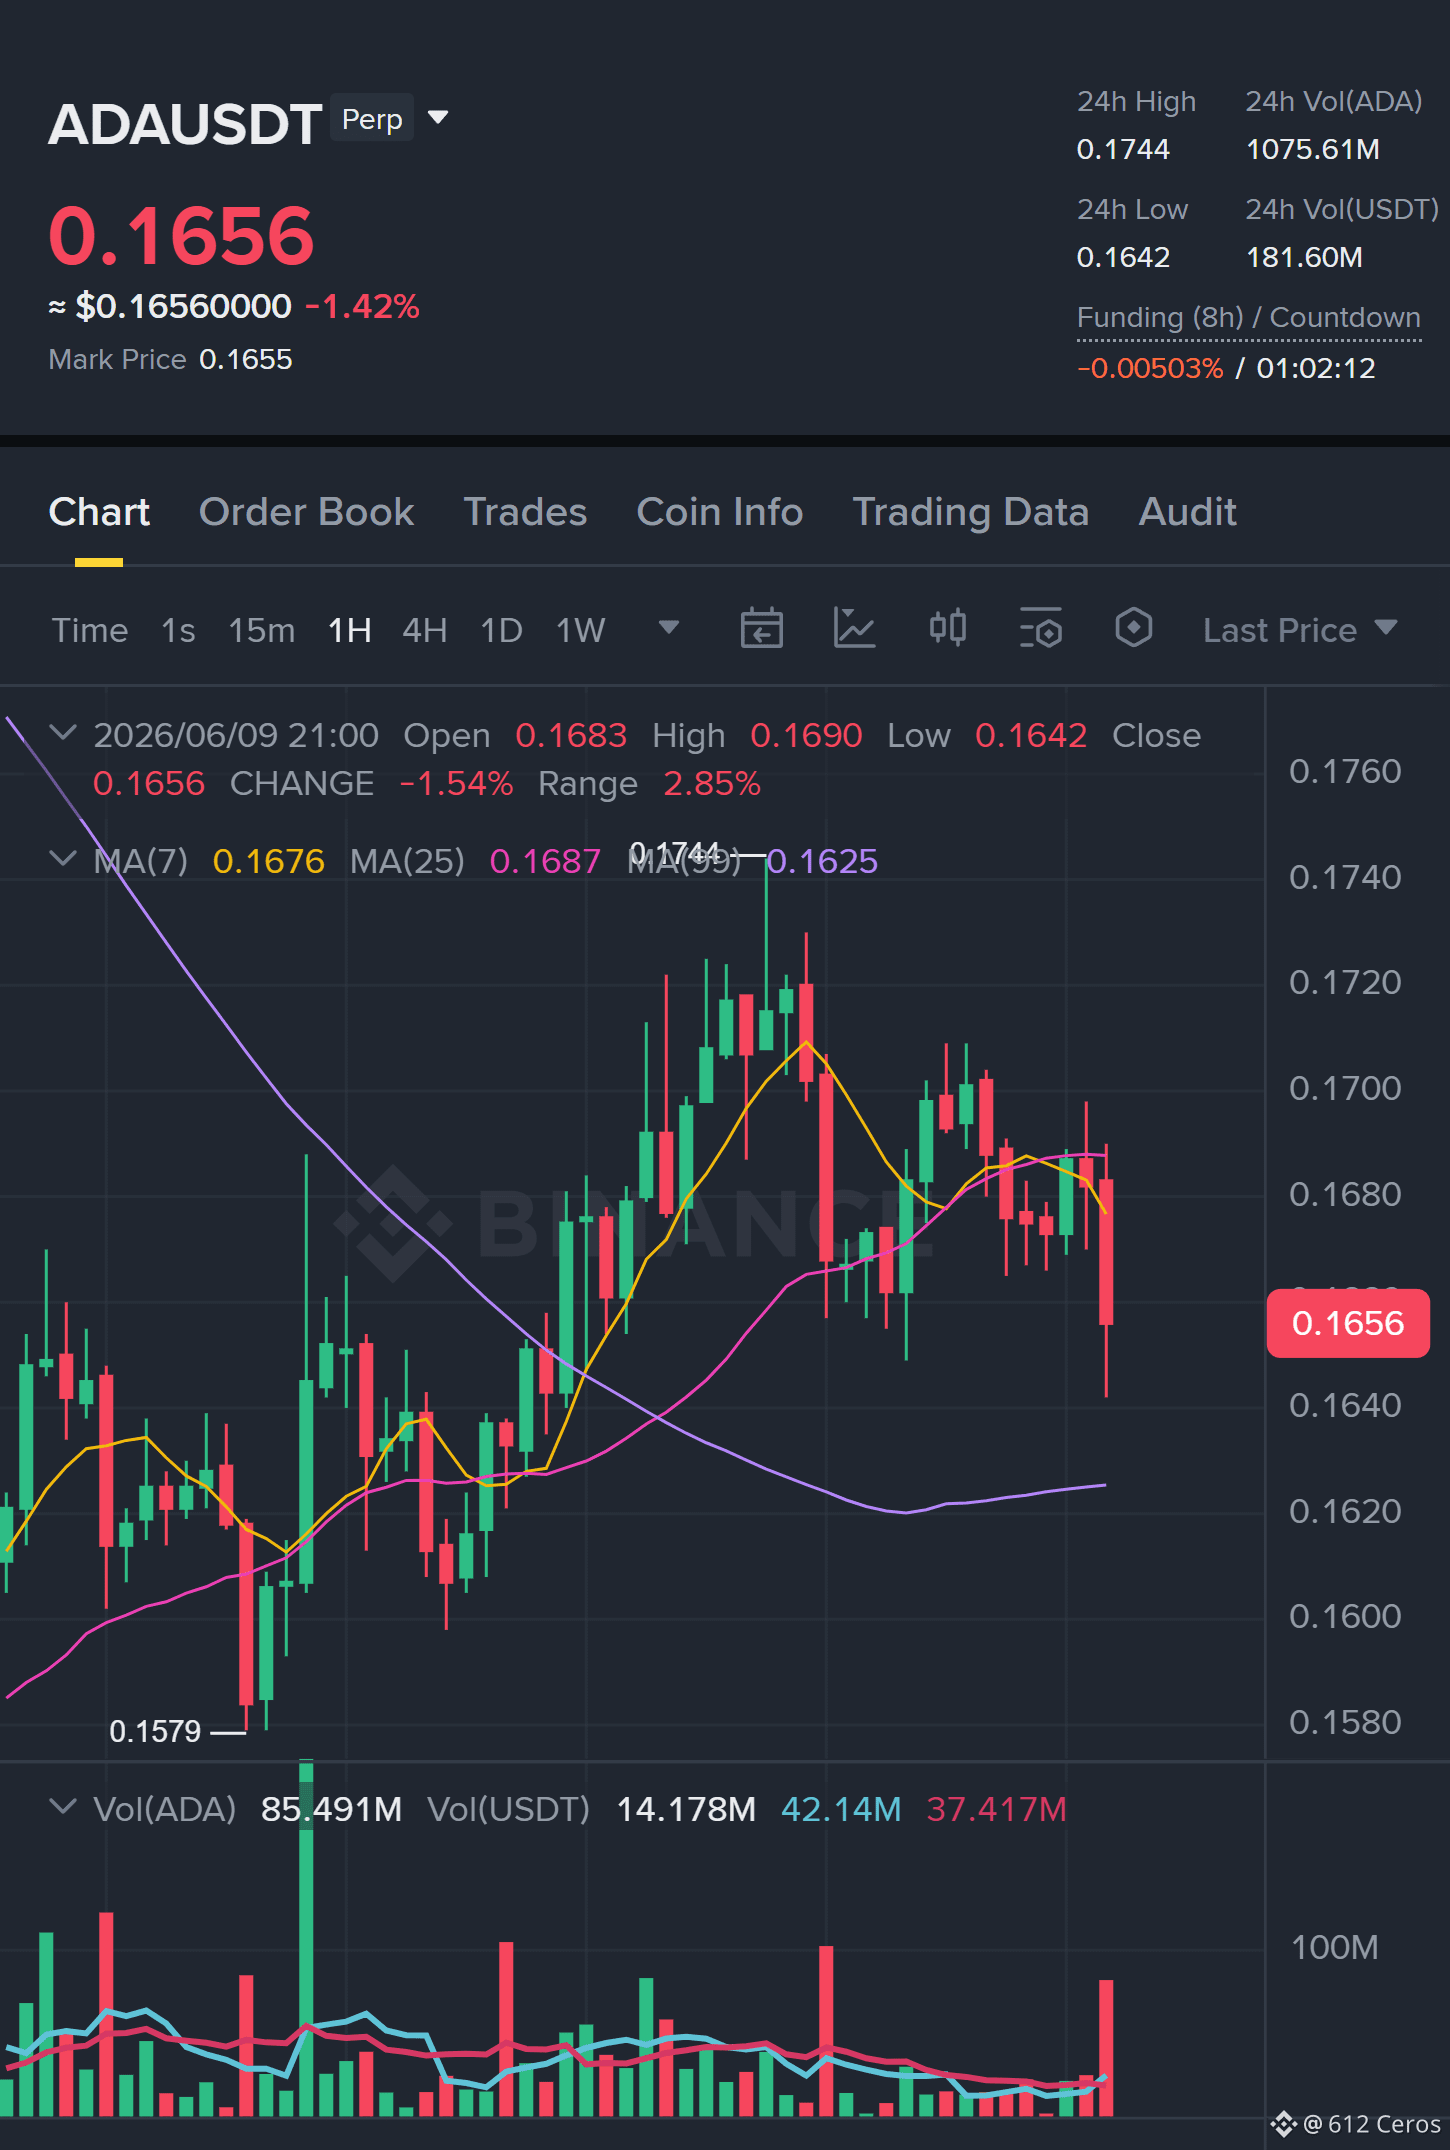Click the share icon beside 612 Ceros
This screenshot has width=1450, height=2150.
click(x=1284, y=2124)
